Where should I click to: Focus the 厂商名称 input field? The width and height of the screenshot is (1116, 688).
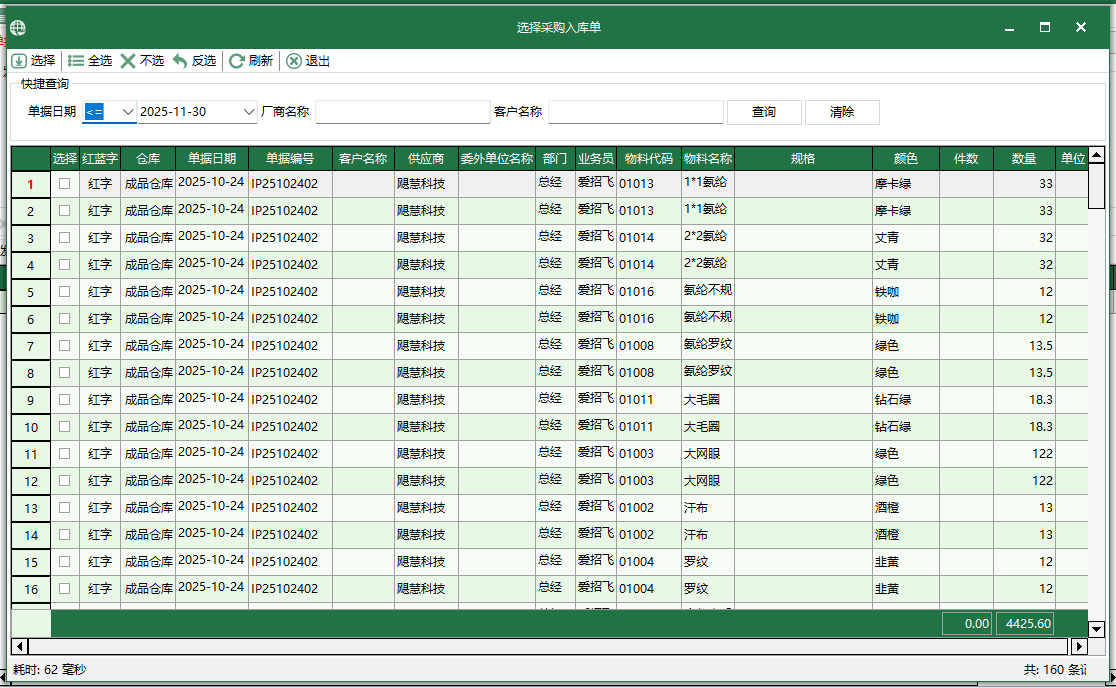click(x=402, y=112)
